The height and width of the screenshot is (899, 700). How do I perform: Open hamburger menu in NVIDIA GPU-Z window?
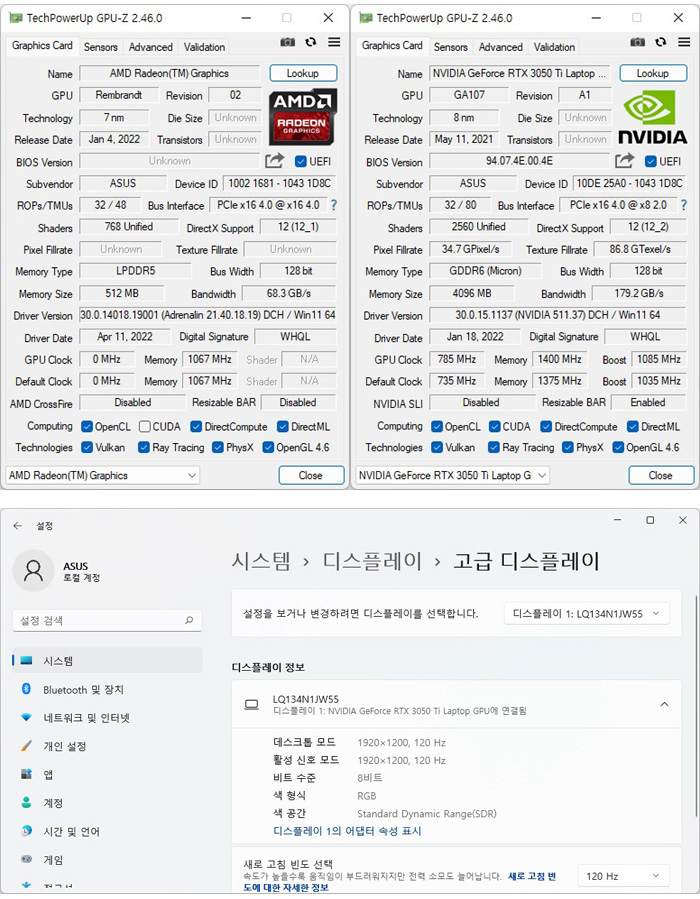[683, 42]
